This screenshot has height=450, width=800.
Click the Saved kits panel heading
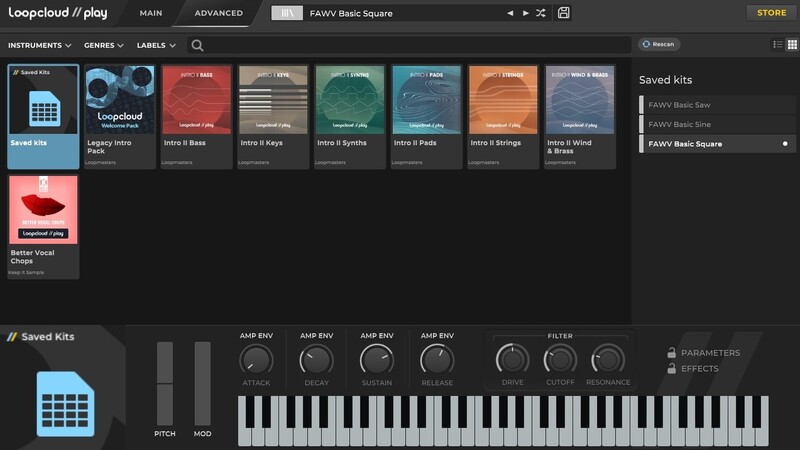(665, 80)
